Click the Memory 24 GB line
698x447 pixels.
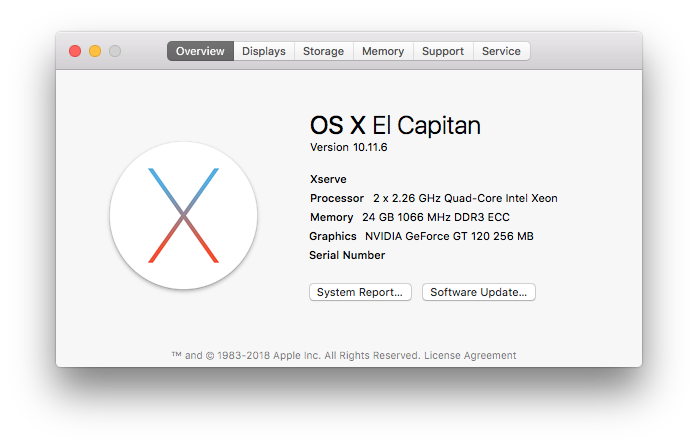point(410,217)
